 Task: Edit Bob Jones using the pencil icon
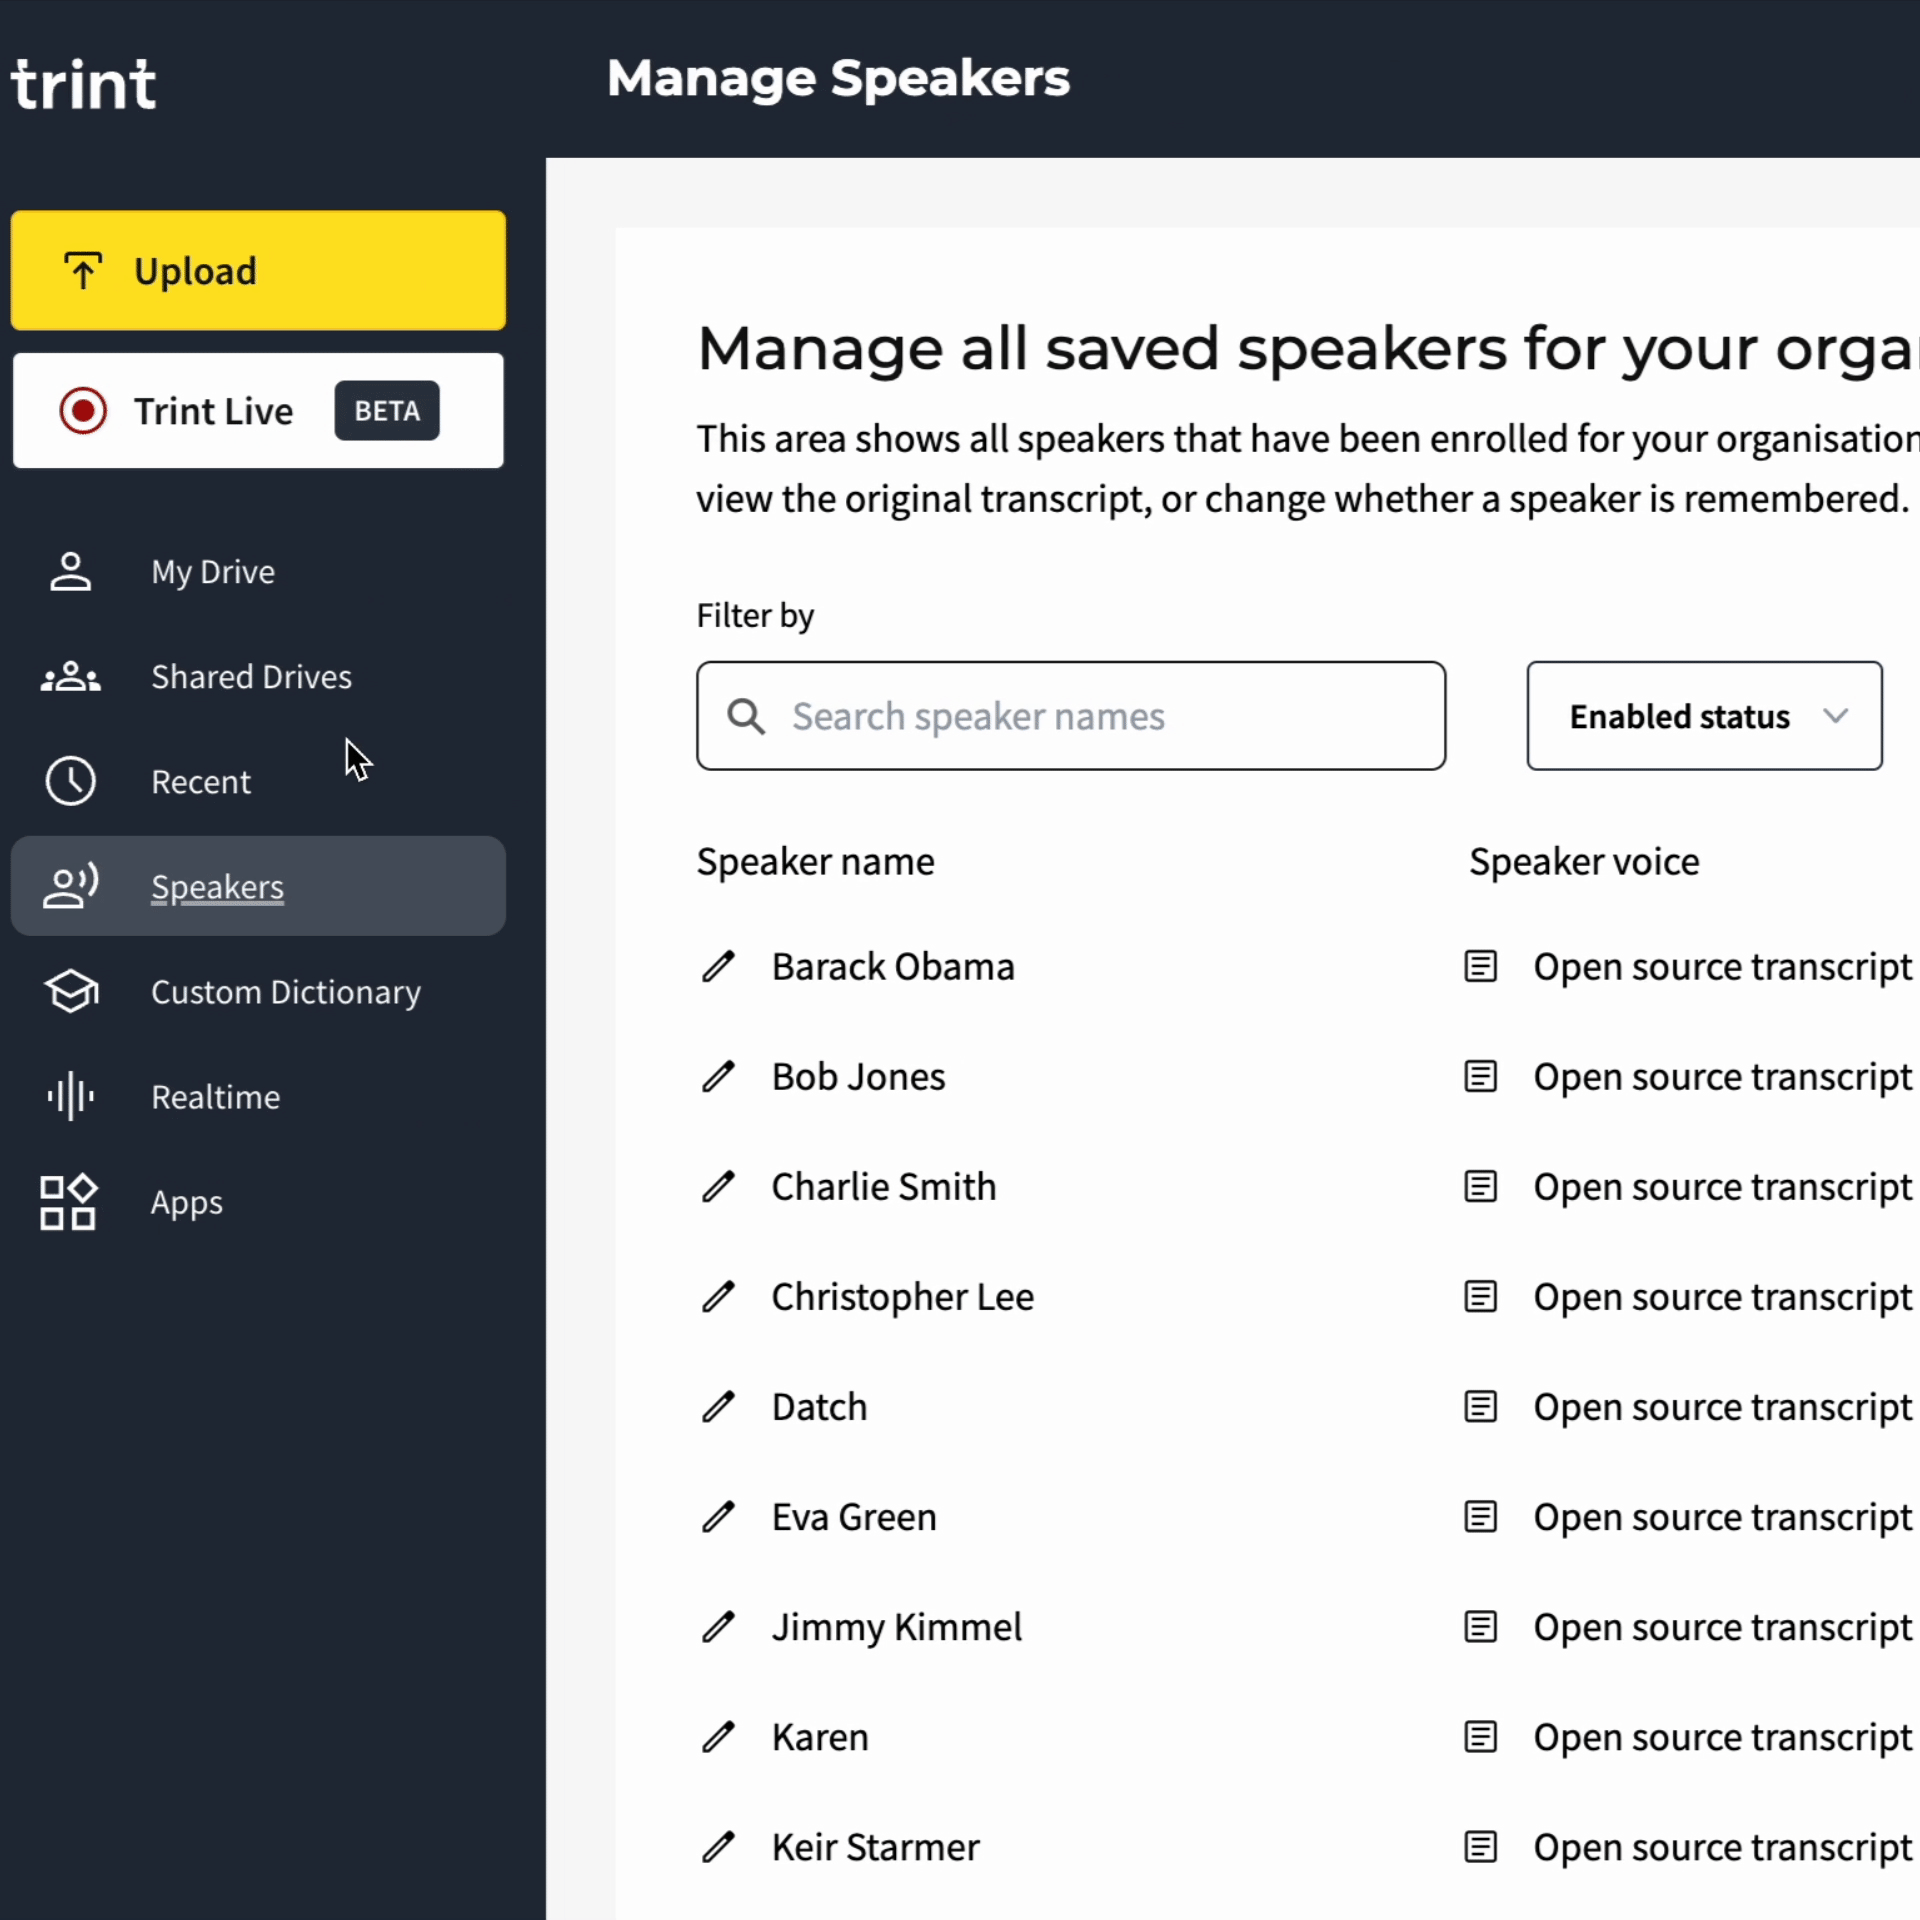[x=718, y=1077]
